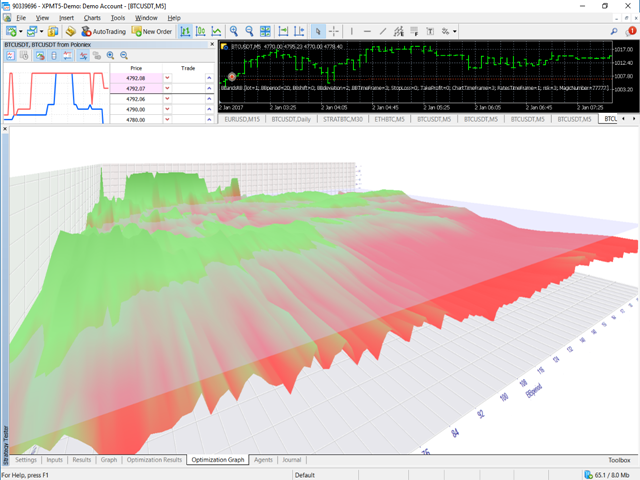
Task: Select the 4792.07 price cell
Action: pos(136,88)
